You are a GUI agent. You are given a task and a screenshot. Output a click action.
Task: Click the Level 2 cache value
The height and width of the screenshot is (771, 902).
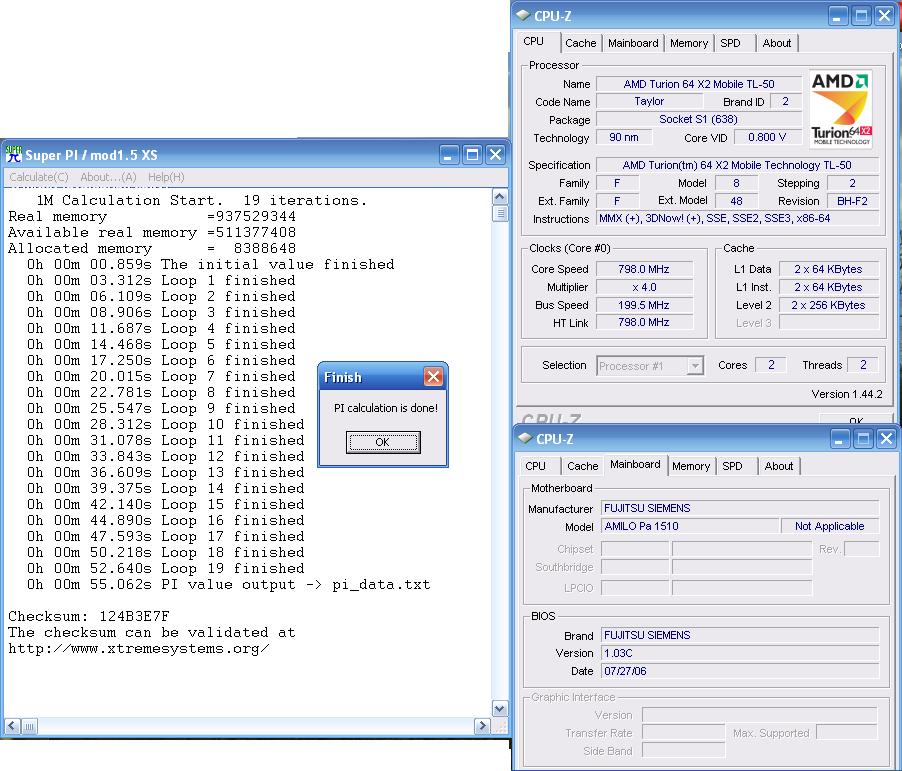click(x=828, y=305)
